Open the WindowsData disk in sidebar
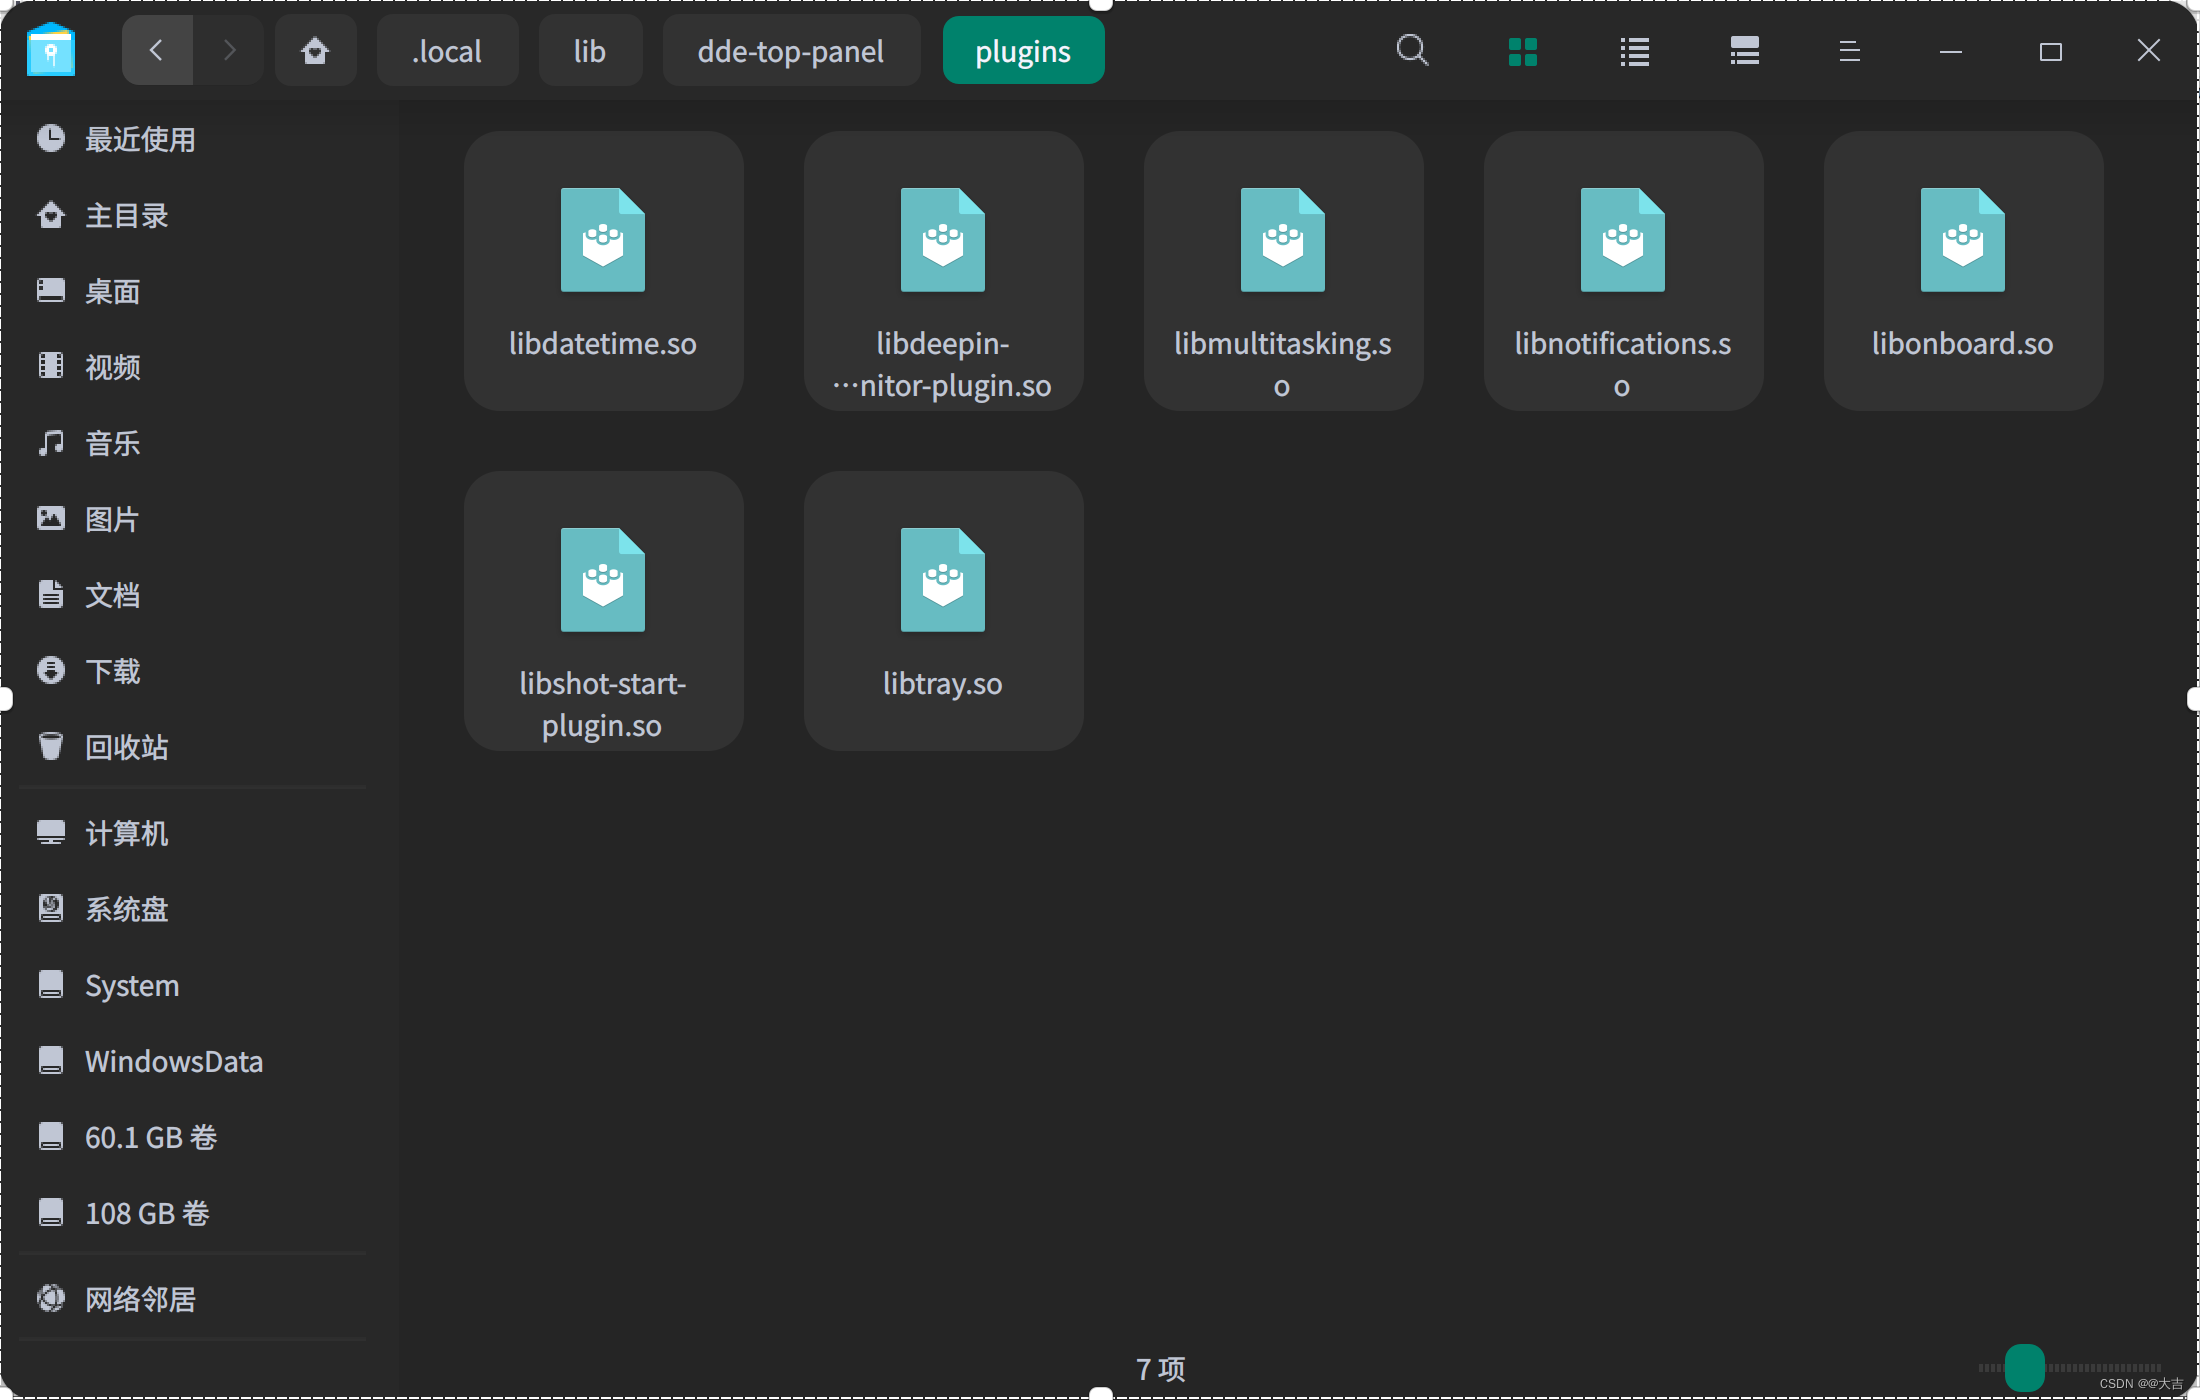Viewport: 2200px width, 1400px height. pyautogui.click(x=173, y=1061)
